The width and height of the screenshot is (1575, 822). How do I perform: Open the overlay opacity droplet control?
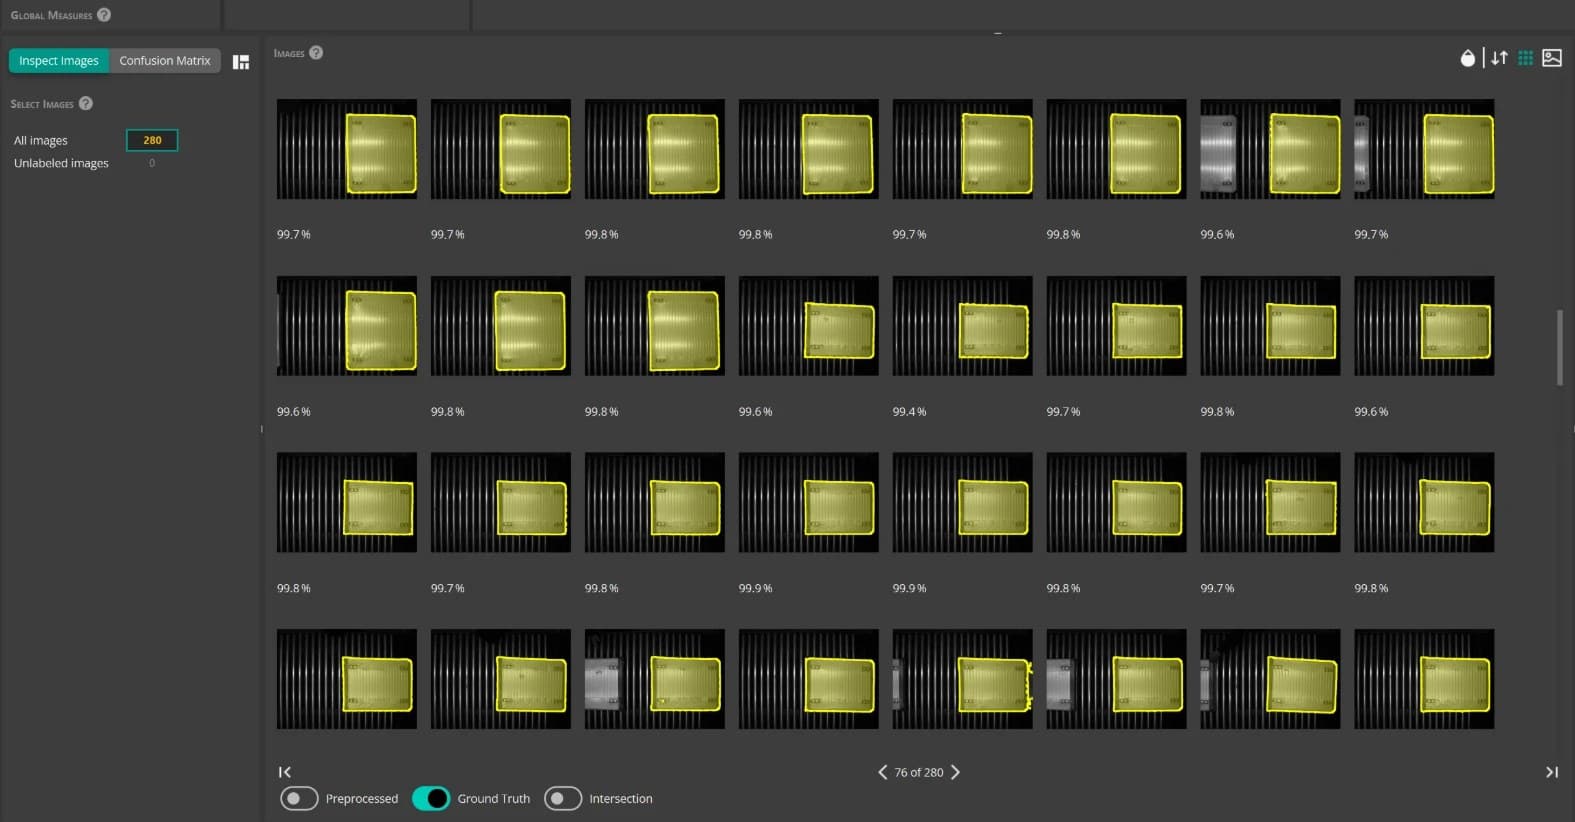click(x=1467, y=58)
